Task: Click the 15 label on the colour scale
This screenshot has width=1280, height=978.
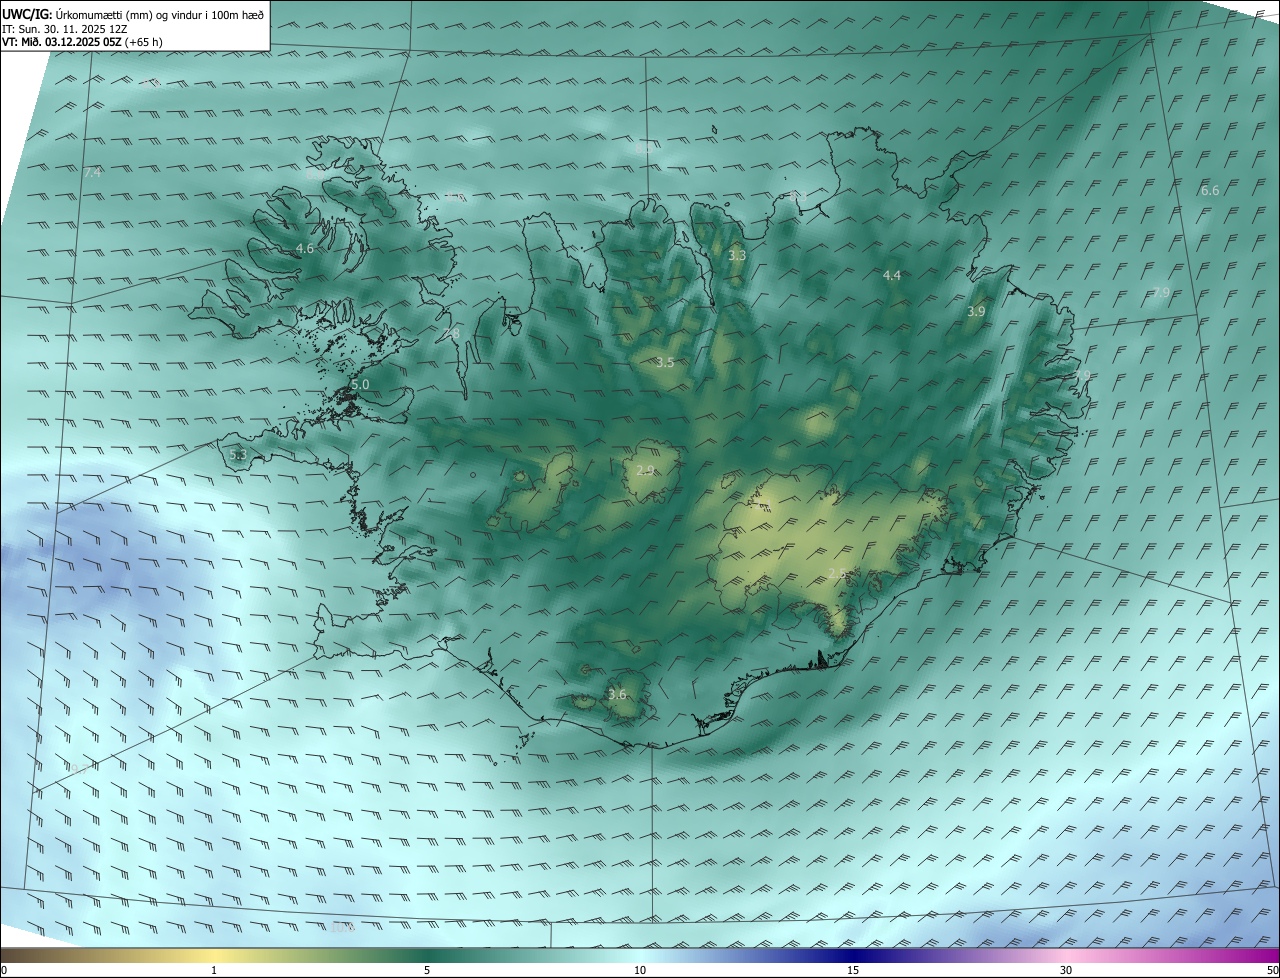Action: tap(853, 970)
